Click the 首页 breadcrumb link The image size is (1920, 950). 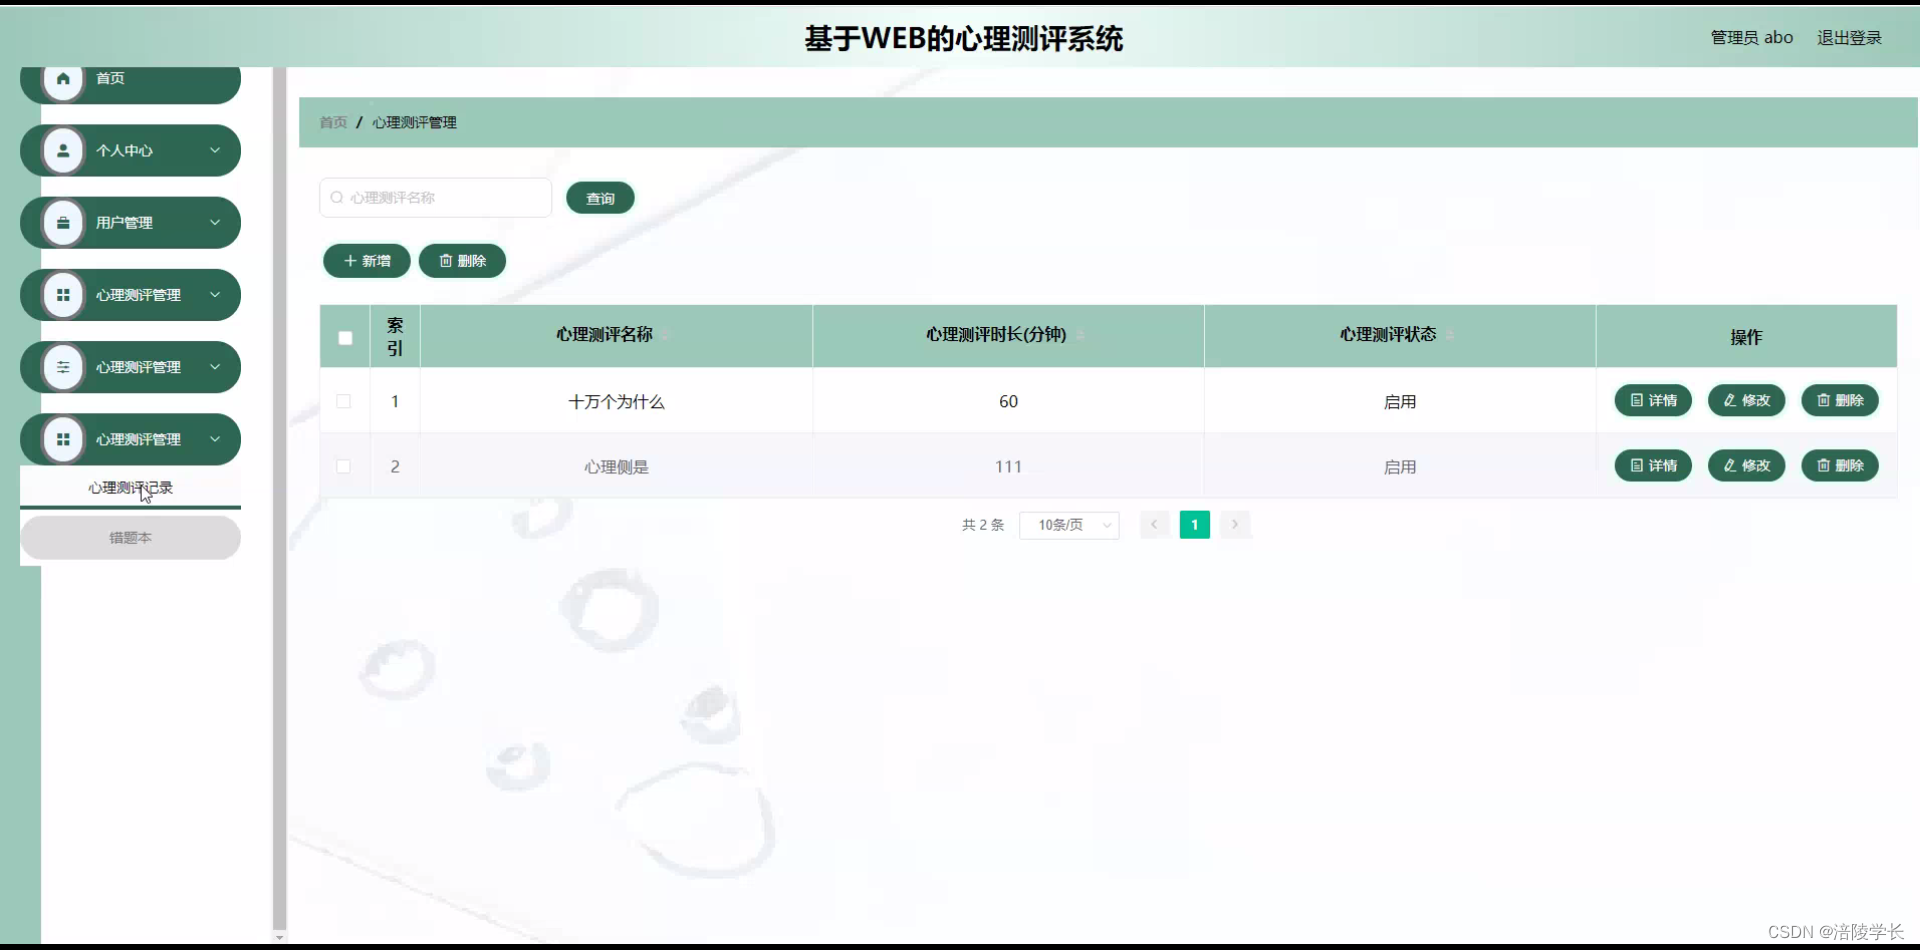(333, 122)
